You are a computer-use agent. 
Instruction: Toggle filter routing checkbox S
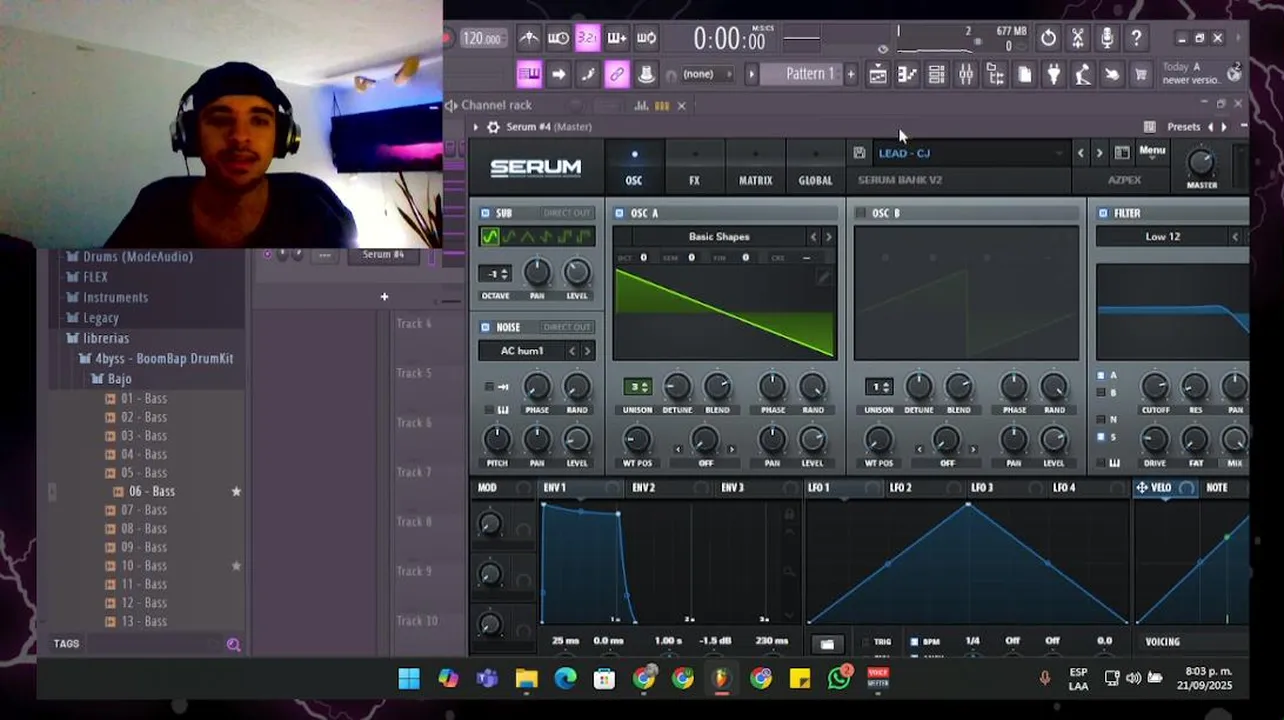(1101, 437)
